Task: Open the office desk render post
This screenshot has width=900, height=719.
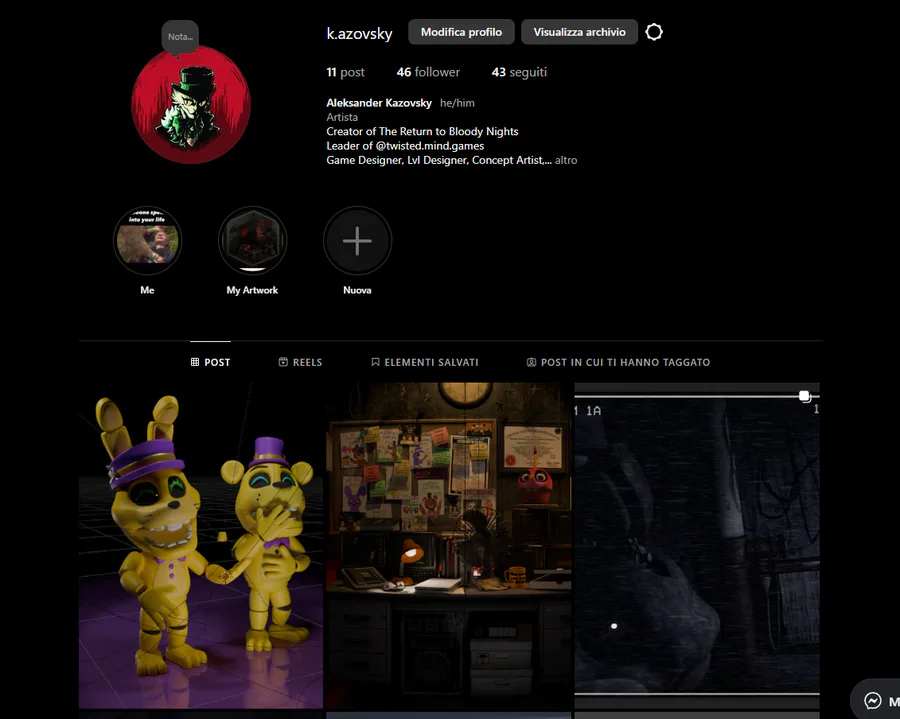Action: pyautogui.click(x=449, y=545)
